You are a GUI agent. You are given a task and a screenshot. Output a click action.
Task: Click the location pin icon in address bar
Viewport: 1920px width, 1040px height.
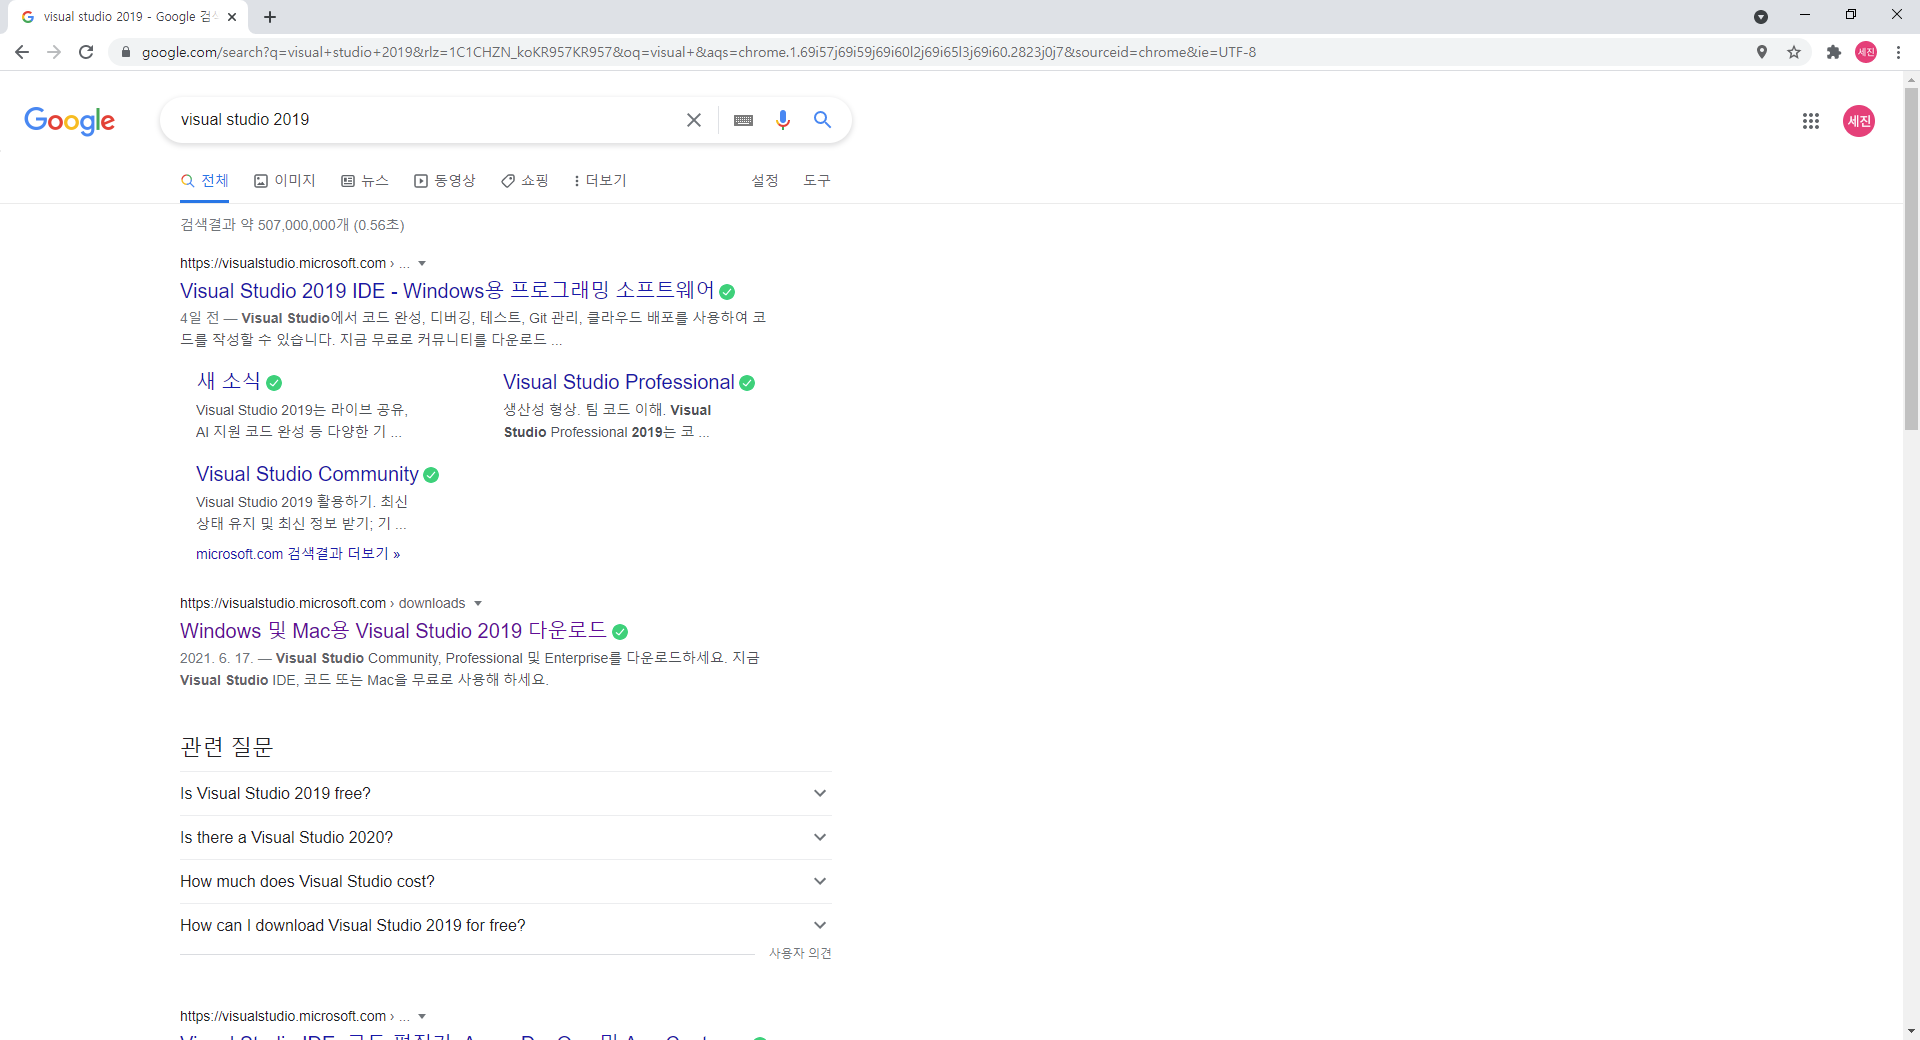click(x=1762, y=52)
